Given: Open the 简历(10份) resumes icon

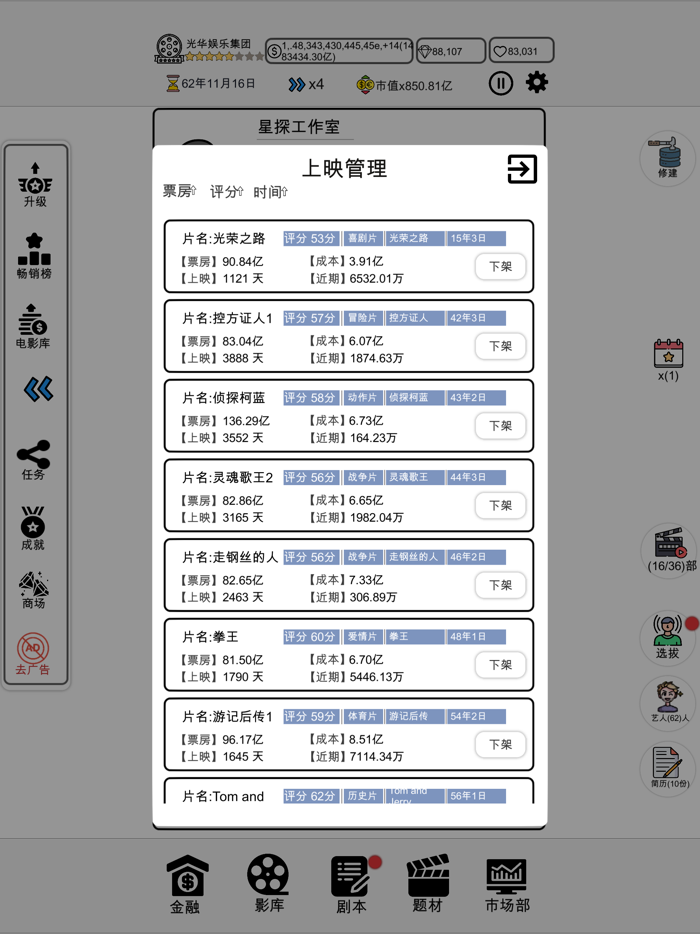Looking at the screenshot, I should (x=669, y=768).
